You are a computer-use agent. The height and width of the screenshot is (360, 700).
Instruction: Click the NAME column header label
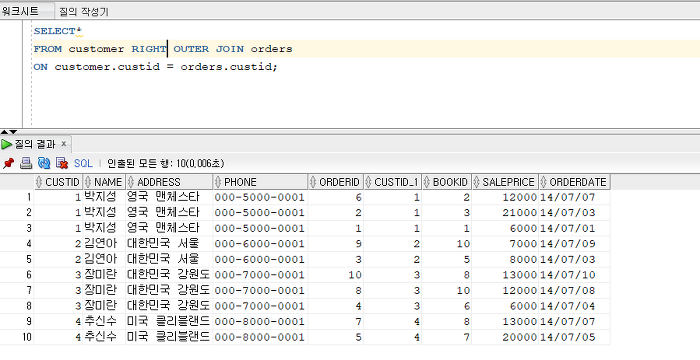[108, 182]
